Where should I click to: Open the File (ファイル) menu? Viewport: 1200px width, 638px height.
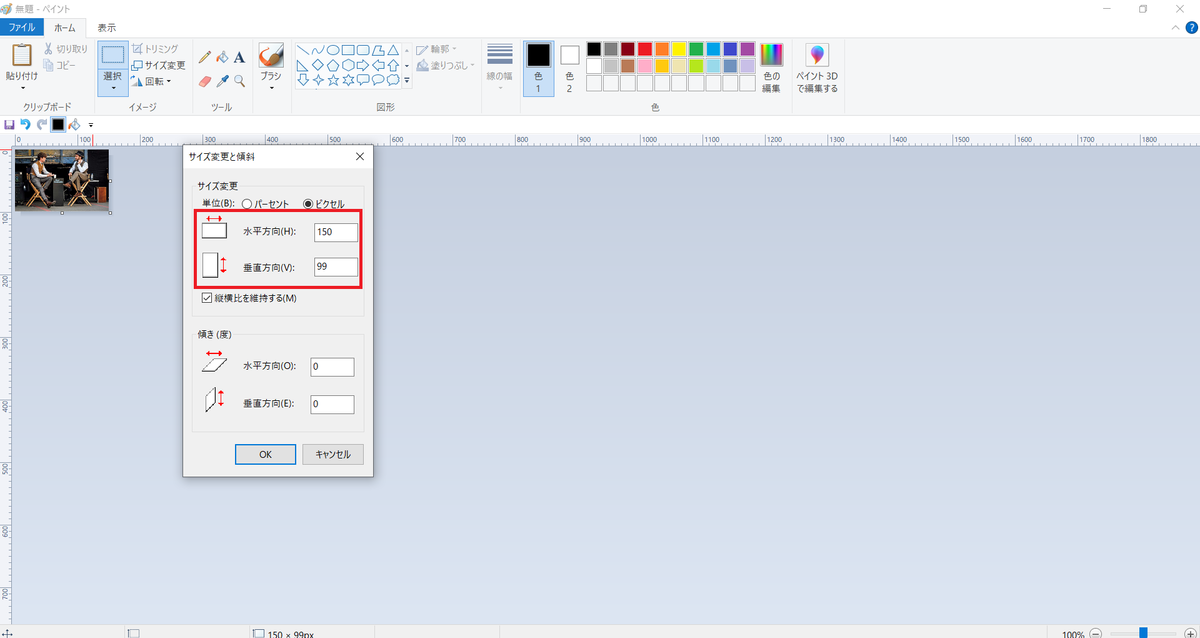click(22, 27)
